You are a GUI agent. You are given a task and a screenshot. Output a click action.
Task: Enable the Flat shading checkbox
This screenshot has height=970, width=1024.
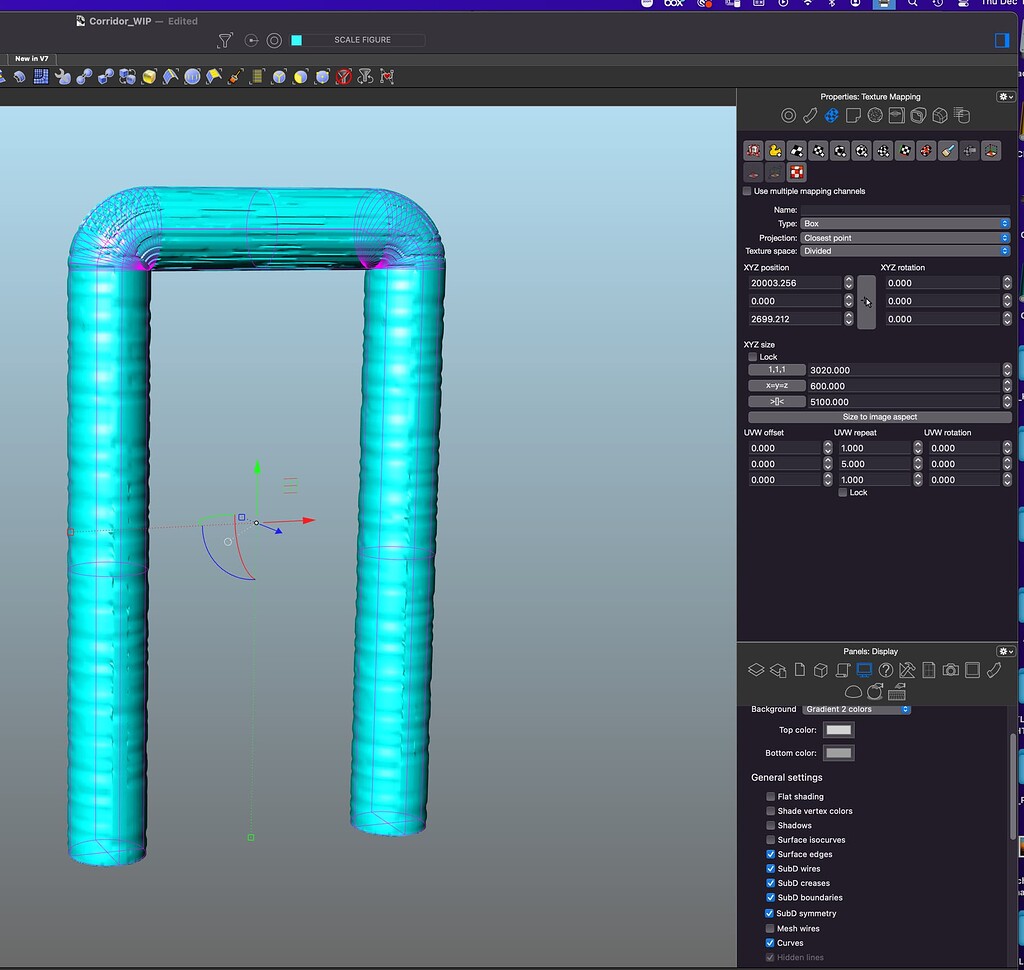(x=770, y=796)
